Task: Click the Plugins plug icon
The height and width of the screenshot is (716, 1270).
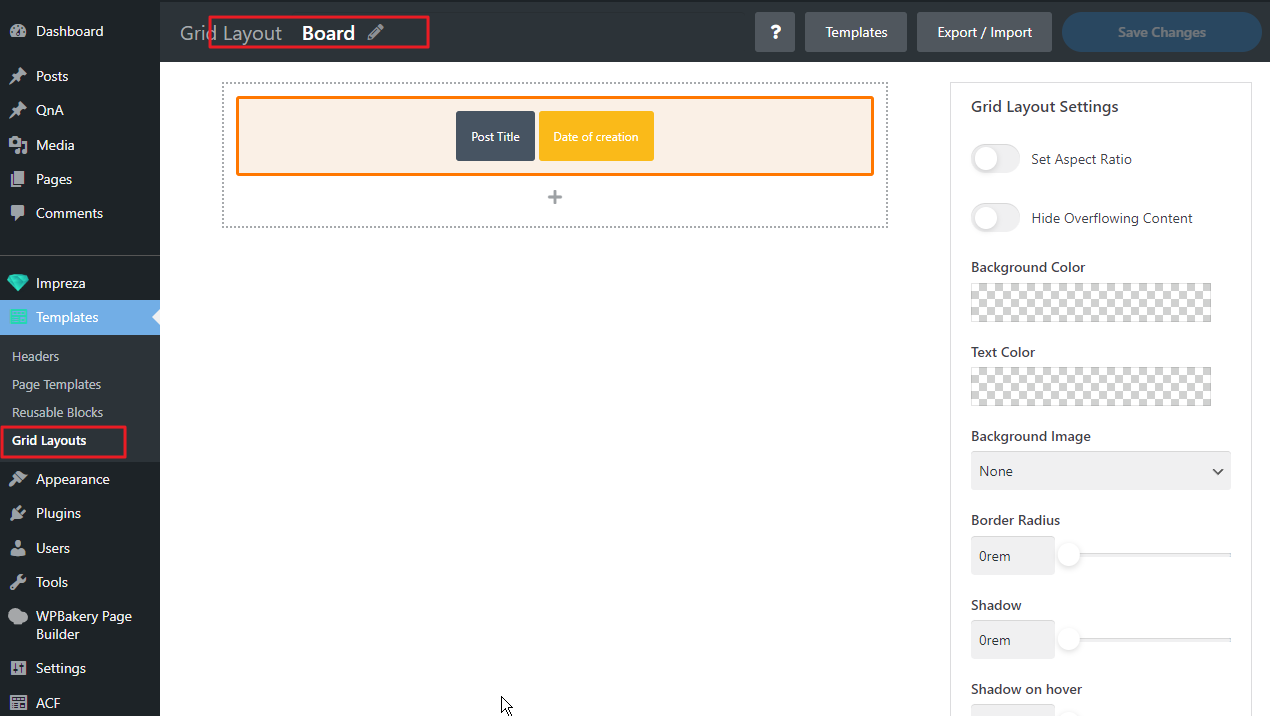Action: point(18,513)
